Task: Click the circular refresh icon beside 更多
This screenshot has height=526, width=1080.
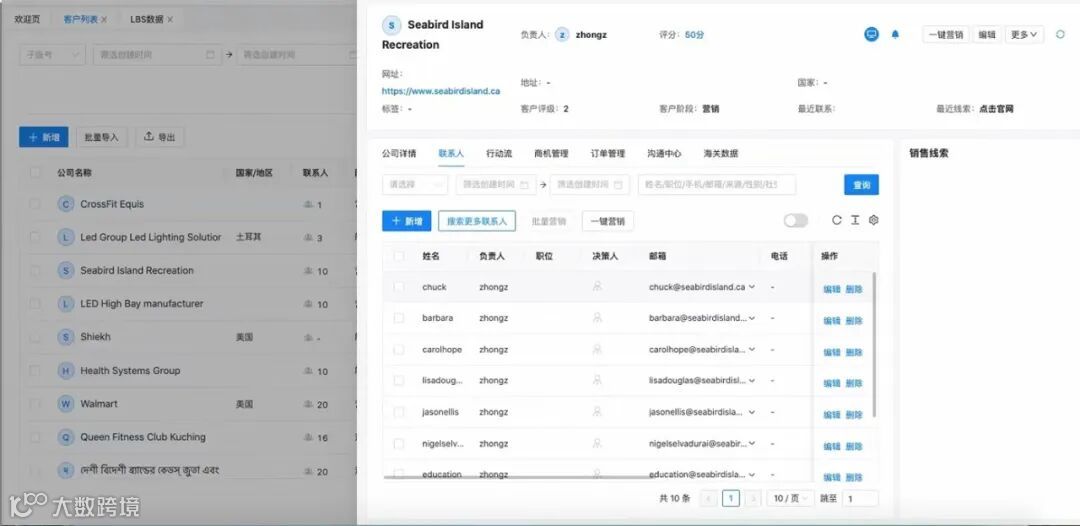Action: (1060, 34)
